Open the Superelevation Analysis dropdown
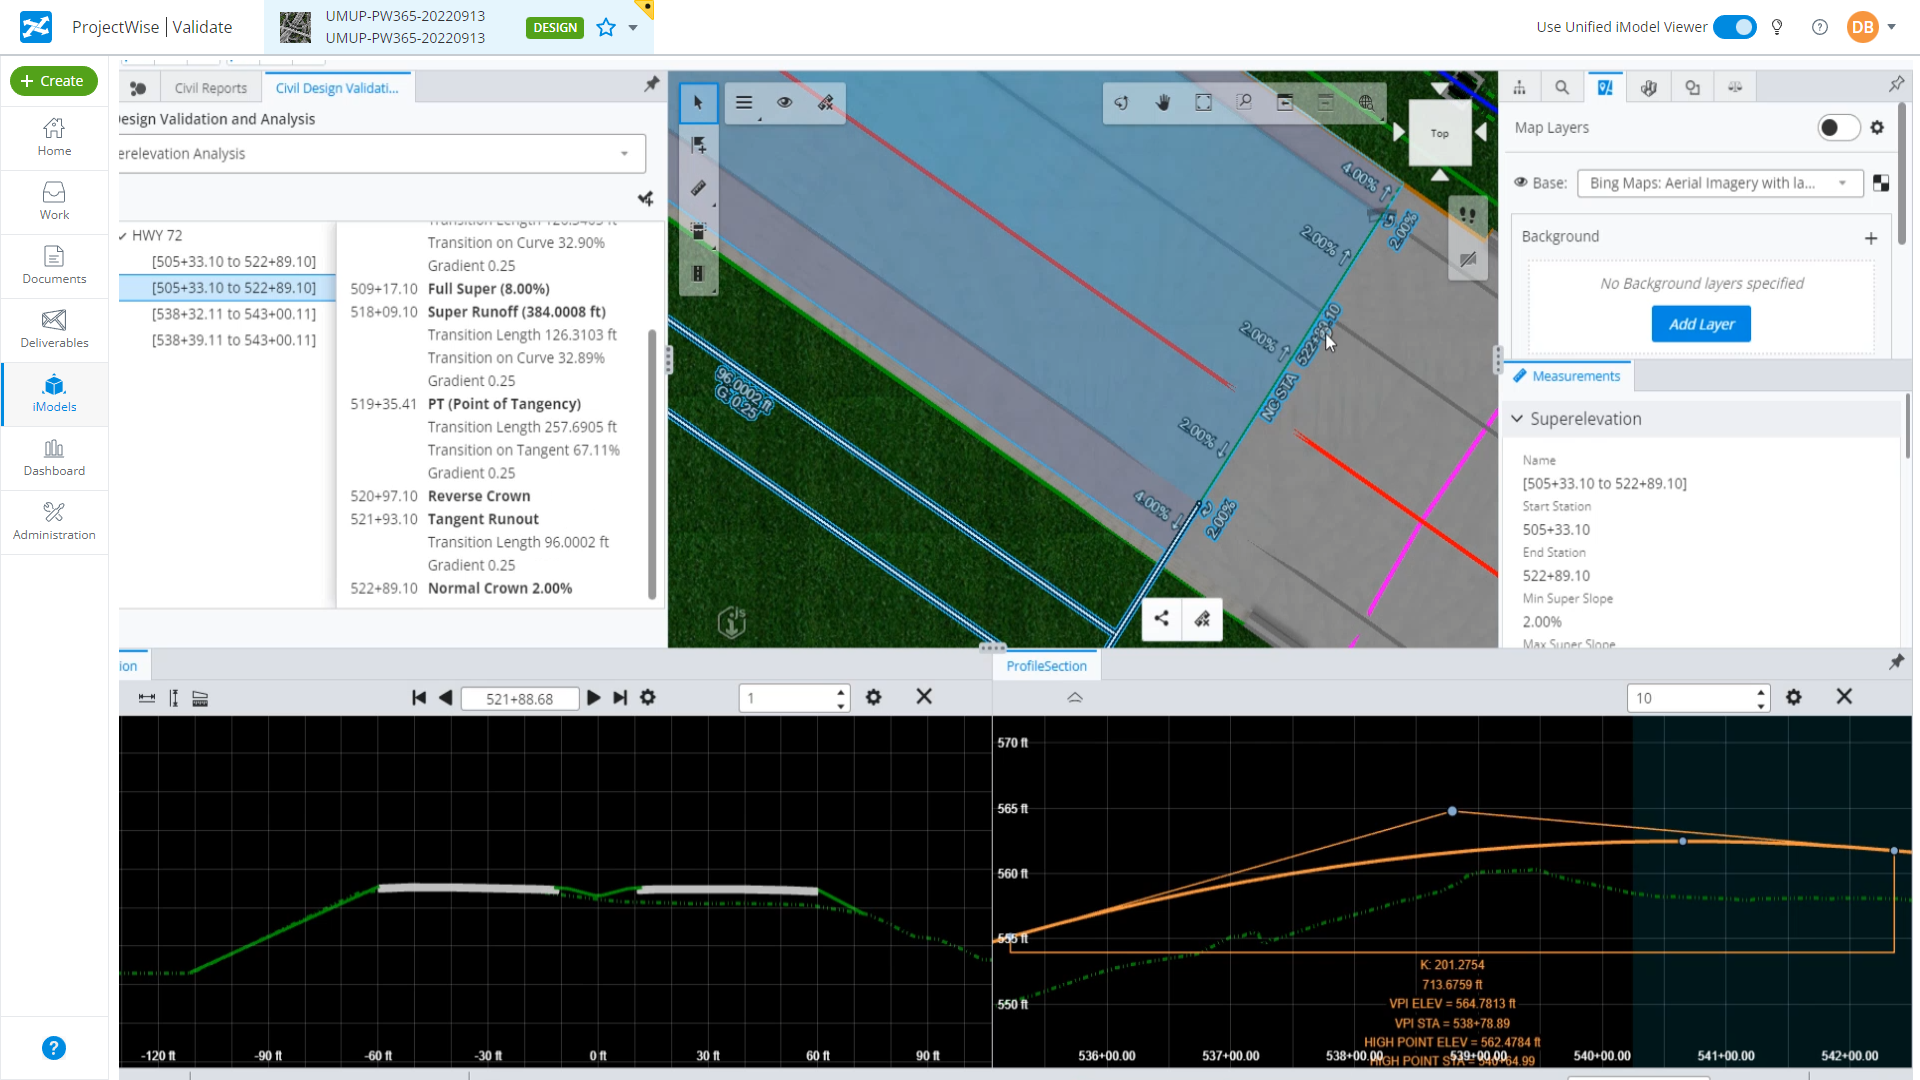The width and height of the screenshot is (1920, 1080). [x=624, y=154]
